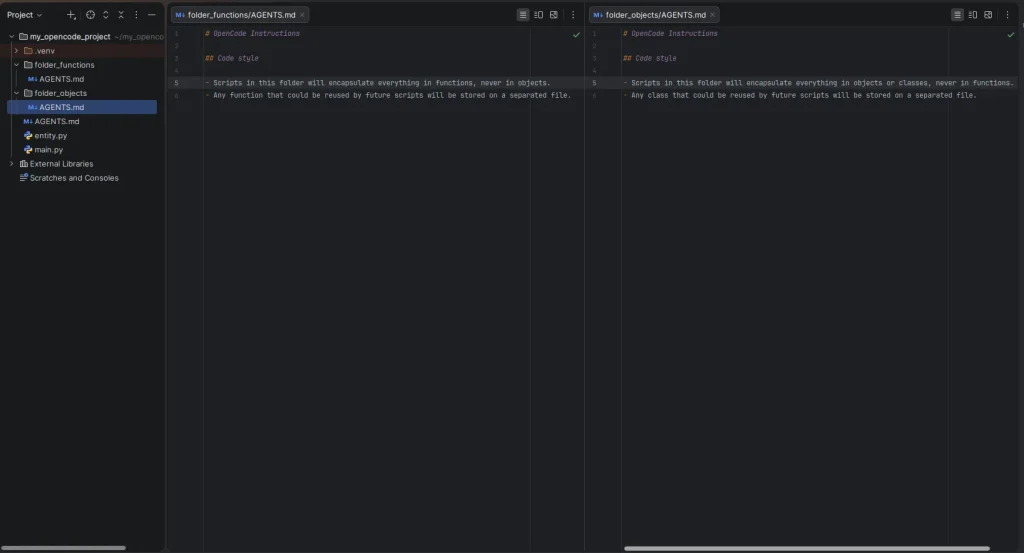Screen dimensions: 1024x553
Task: Activate the folder_objects/AGENTS.md editor tab
Action: tap(654, 14)
